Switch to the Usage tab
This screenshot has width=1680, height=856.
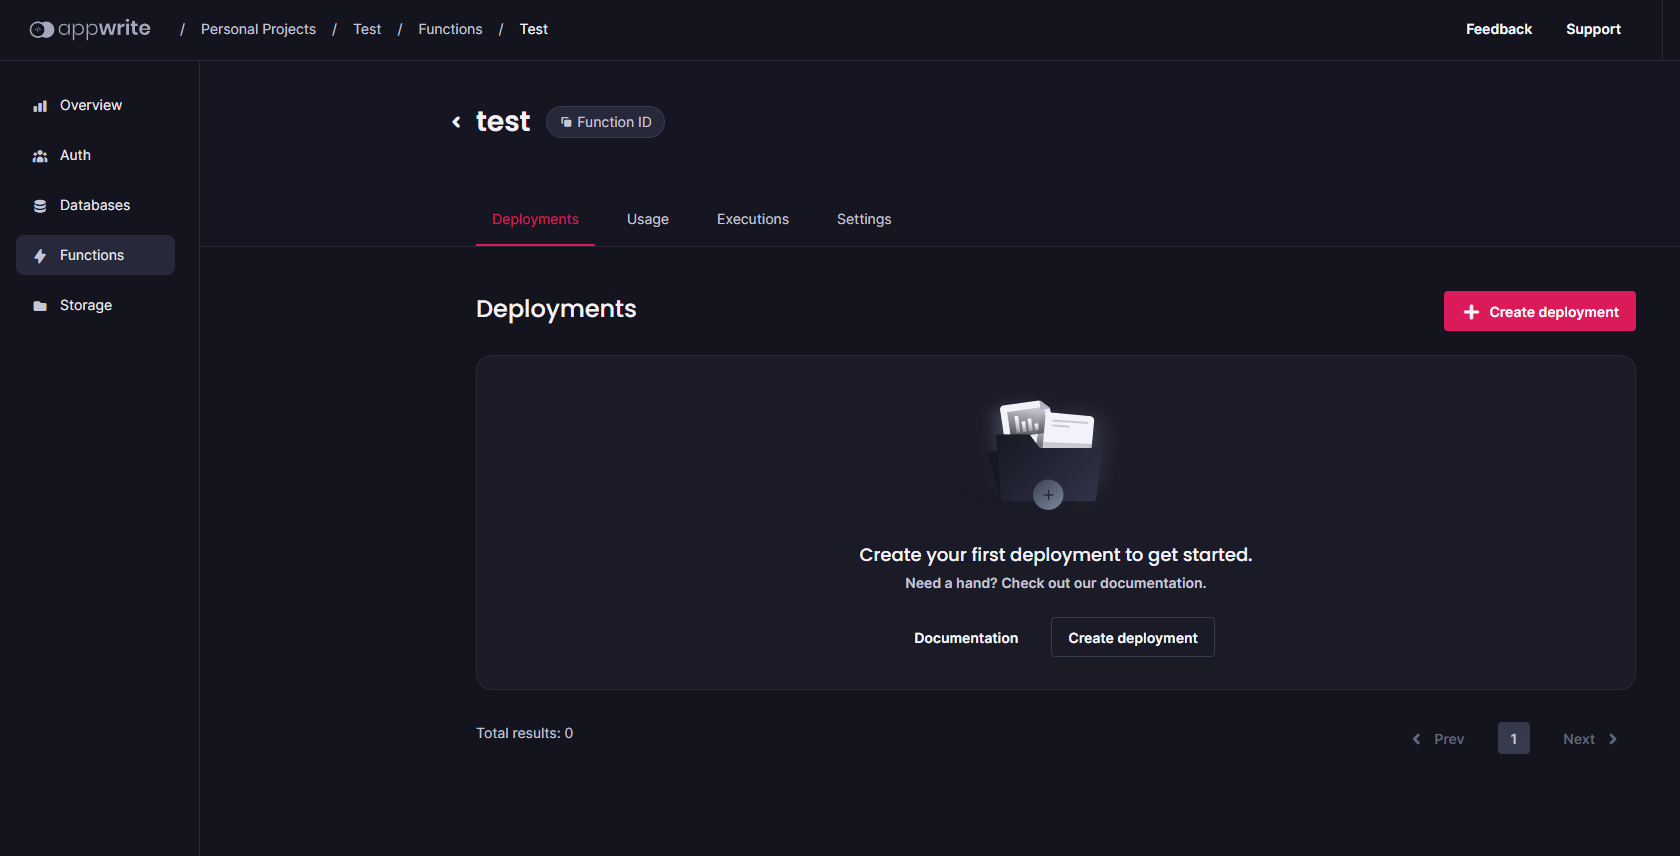point(648,219)
